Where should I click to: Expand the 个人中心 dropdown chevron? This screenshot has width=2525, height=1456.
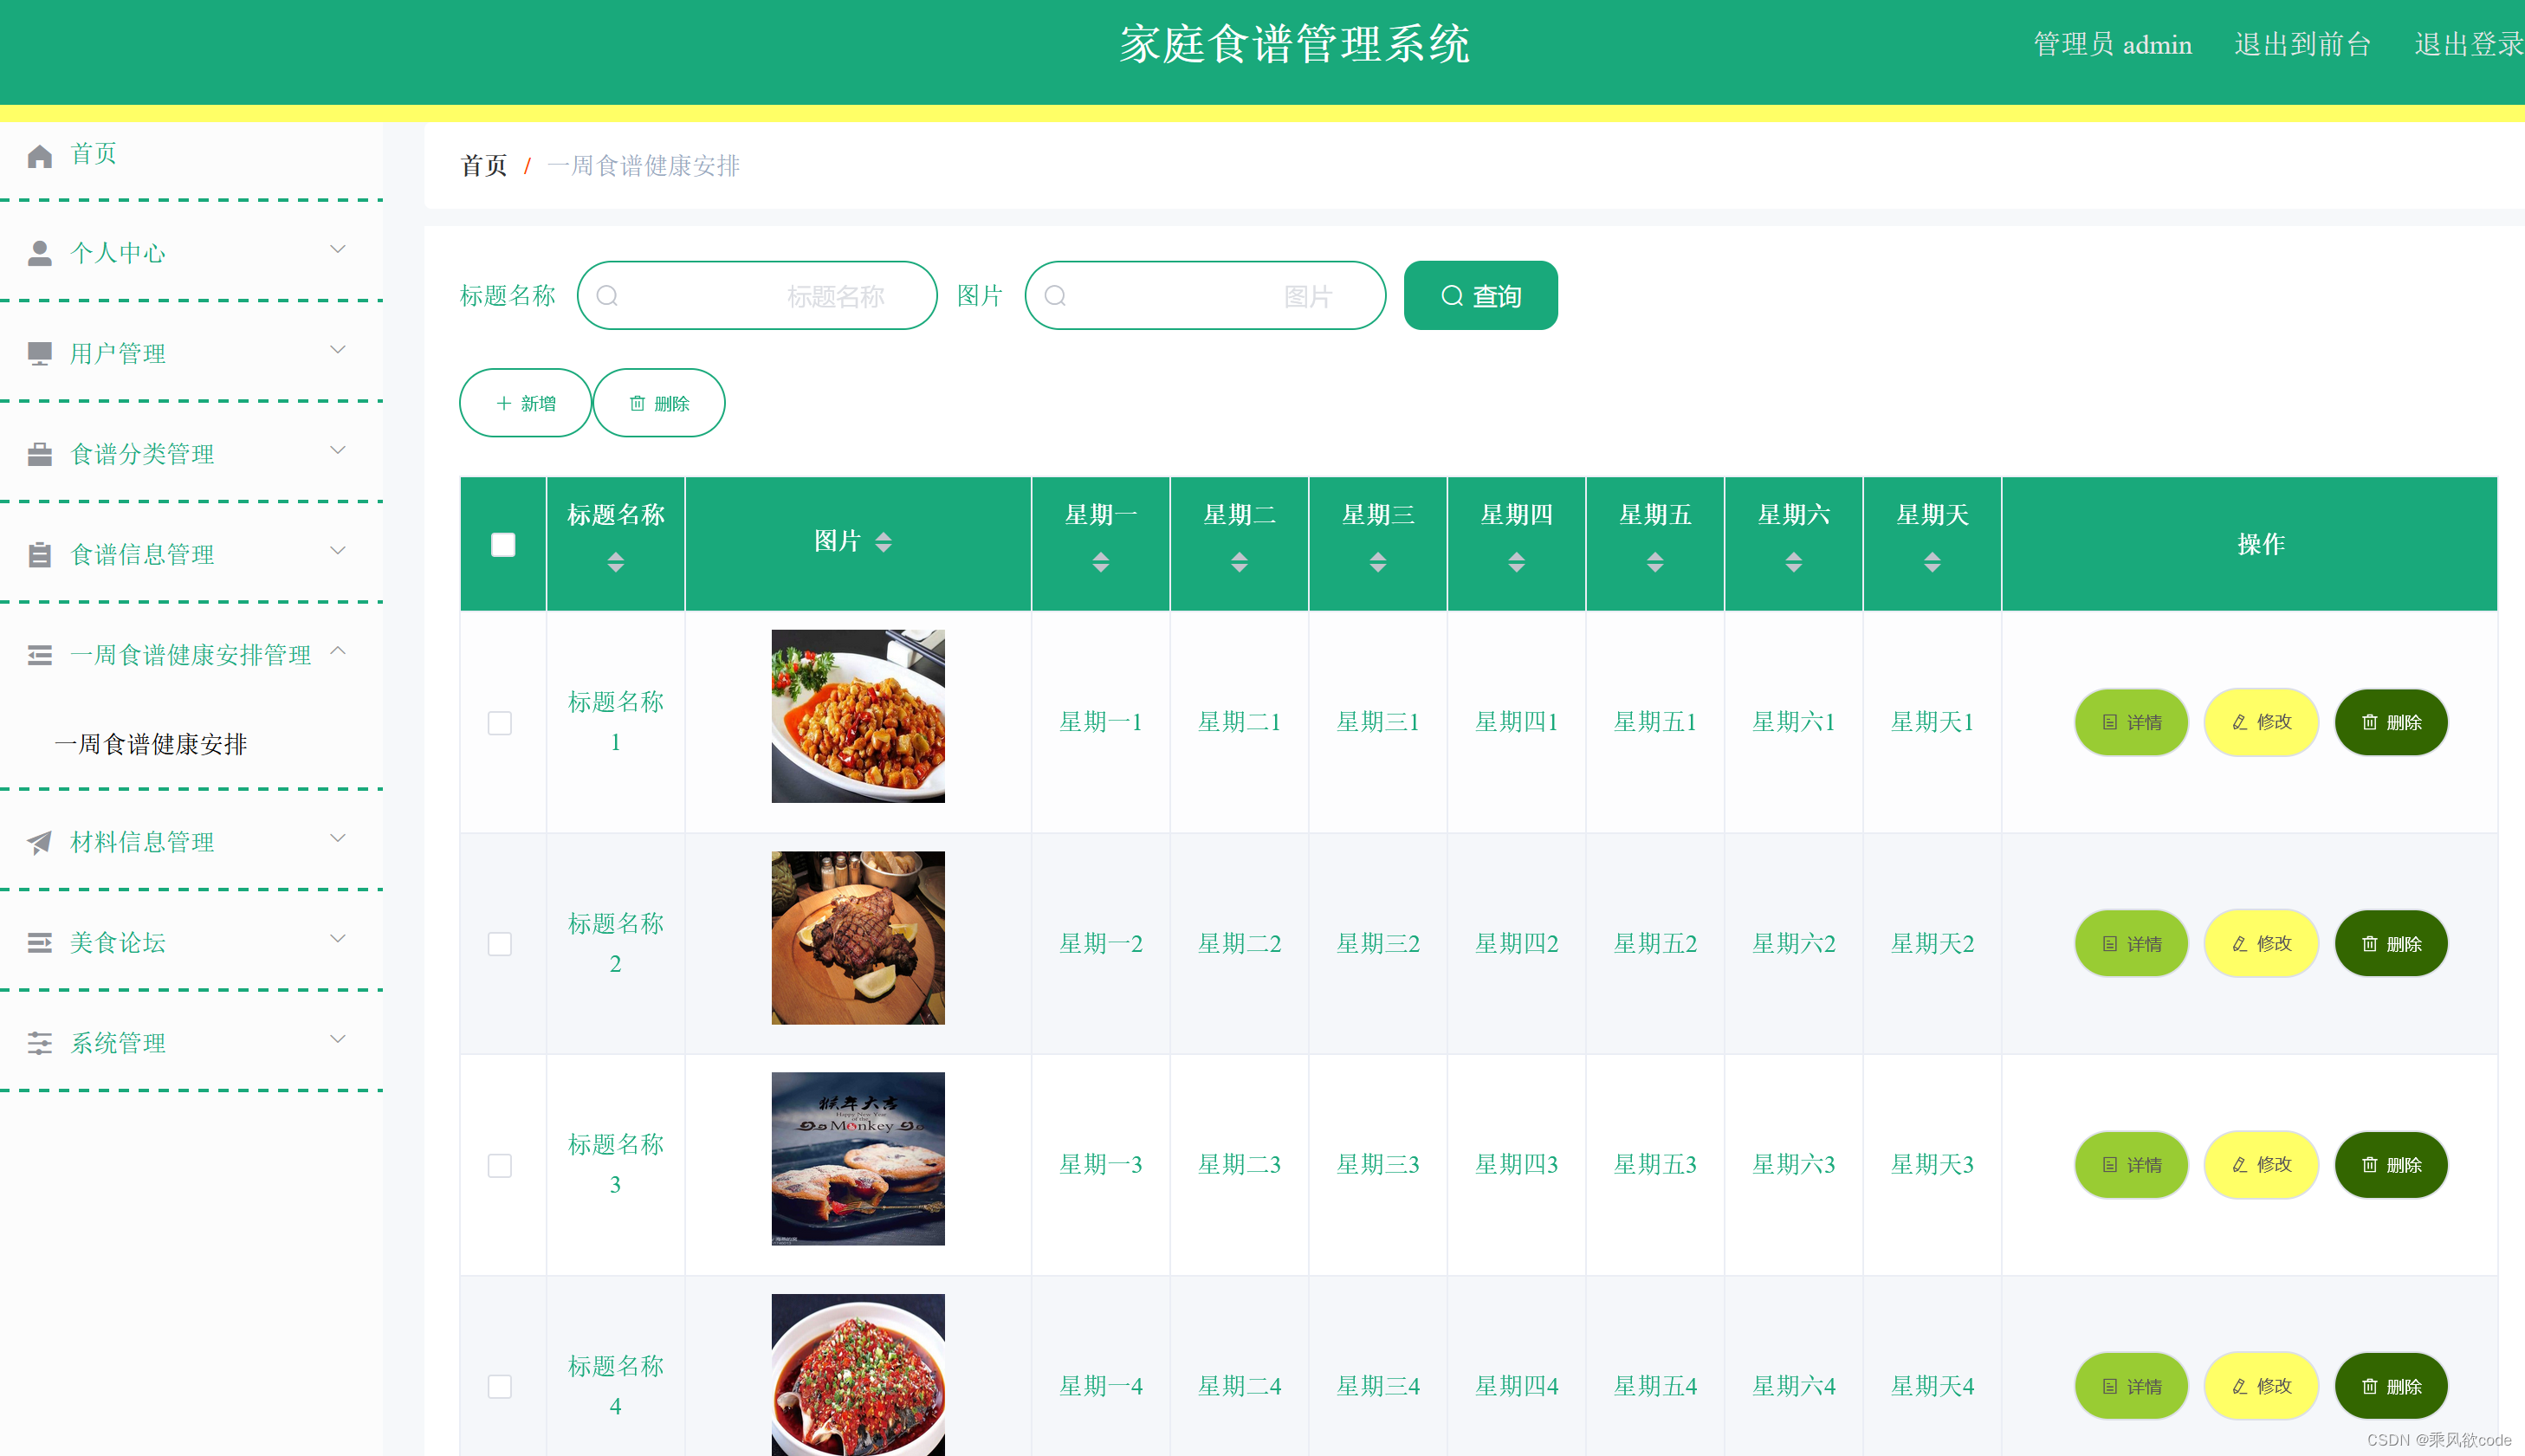pos(338,249)
